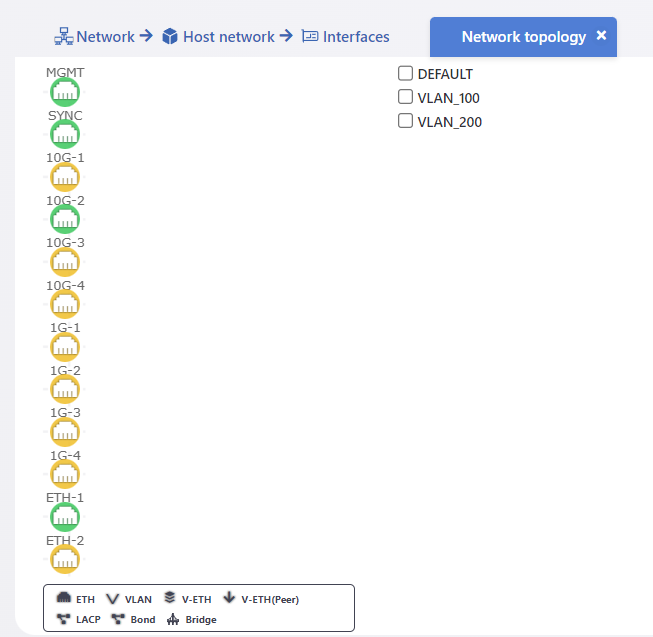This screenshot has width=653, height=637.
Task: Click the 1G-2 interface icon
Action: pos(65,389)
